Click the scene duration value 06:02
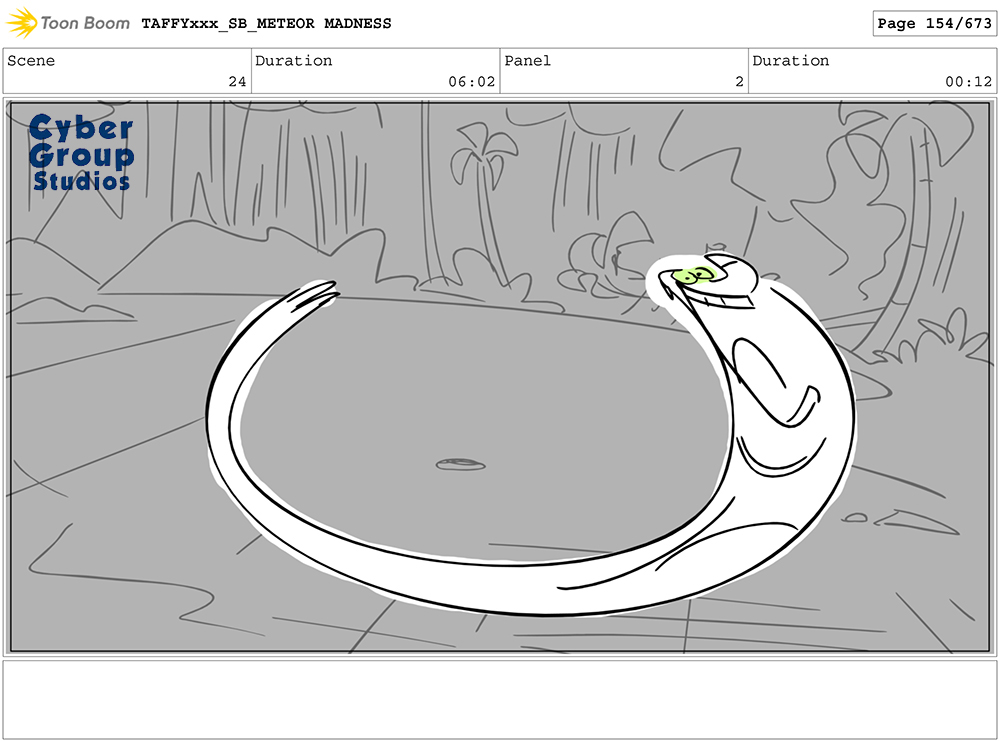Image resolution: width=1000 pixels, height=742 pixels. pyautogui.click(x=471, y=82)
